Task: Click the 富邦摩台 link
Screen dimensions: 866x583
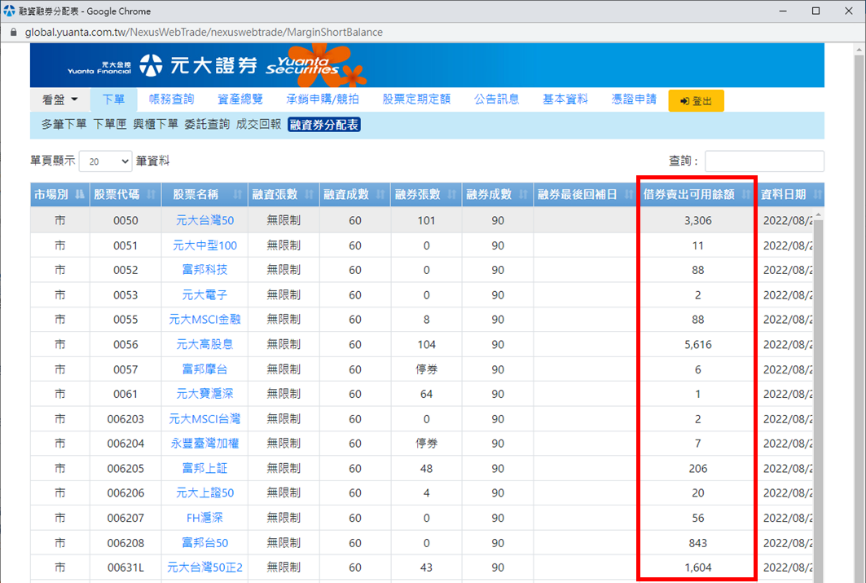Action: 205,369
